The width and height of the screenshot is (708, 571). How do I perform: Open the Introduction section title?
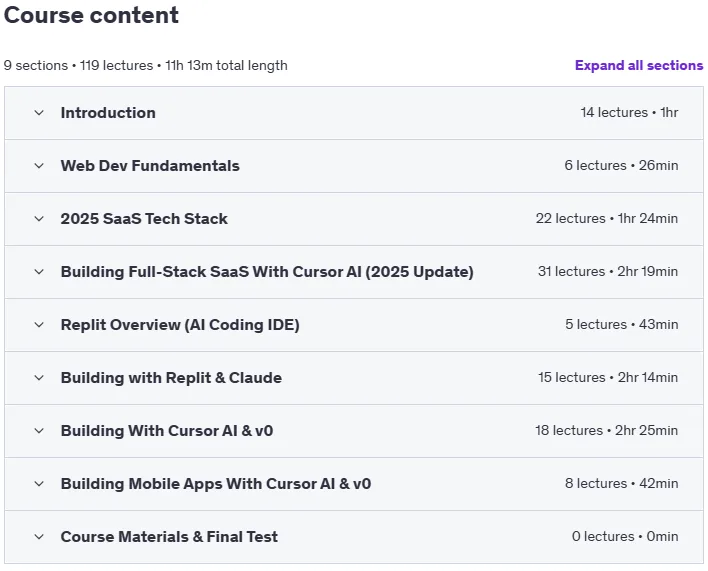[x=108, y=113]
